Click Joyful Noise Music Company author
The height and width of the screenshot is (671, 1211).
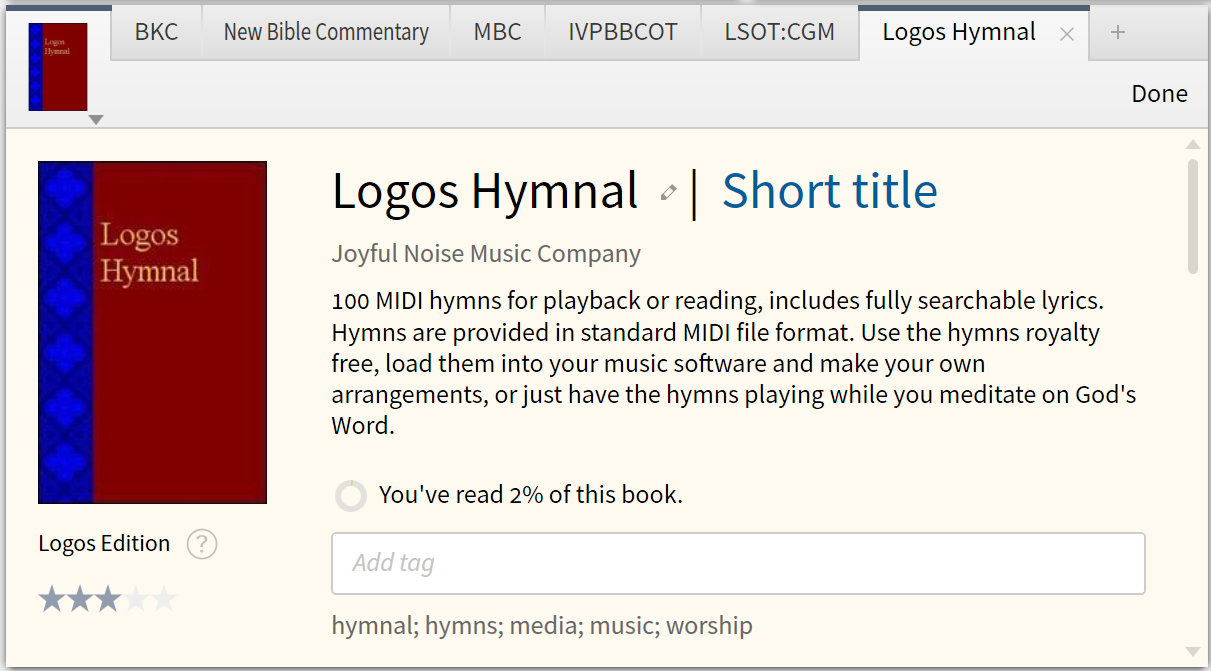click(486, 254)
